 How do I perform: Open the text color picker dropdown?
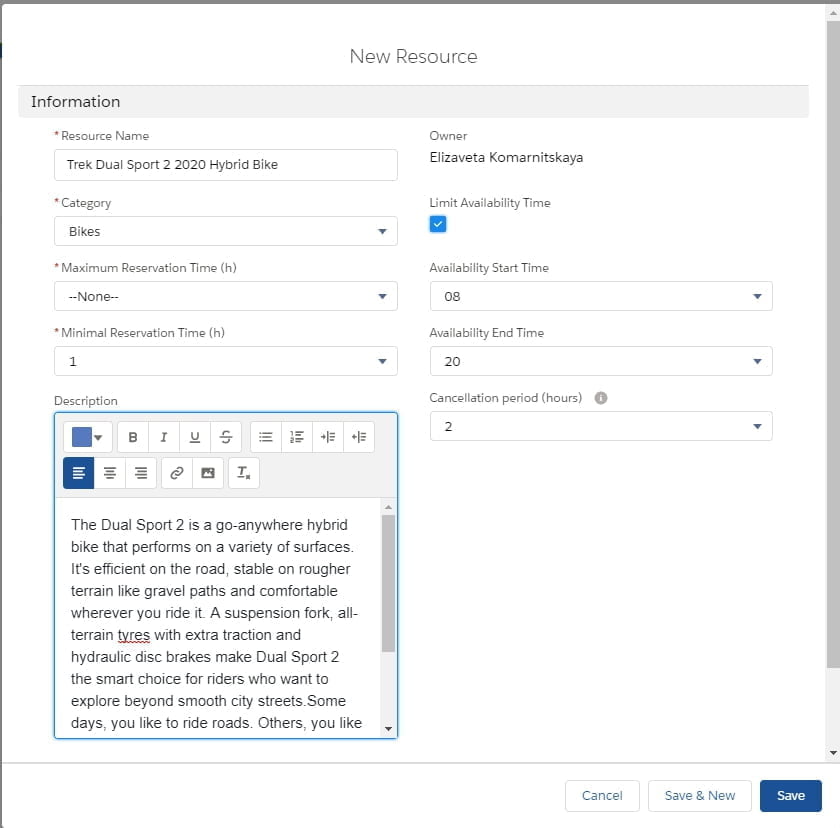point(88,437)
